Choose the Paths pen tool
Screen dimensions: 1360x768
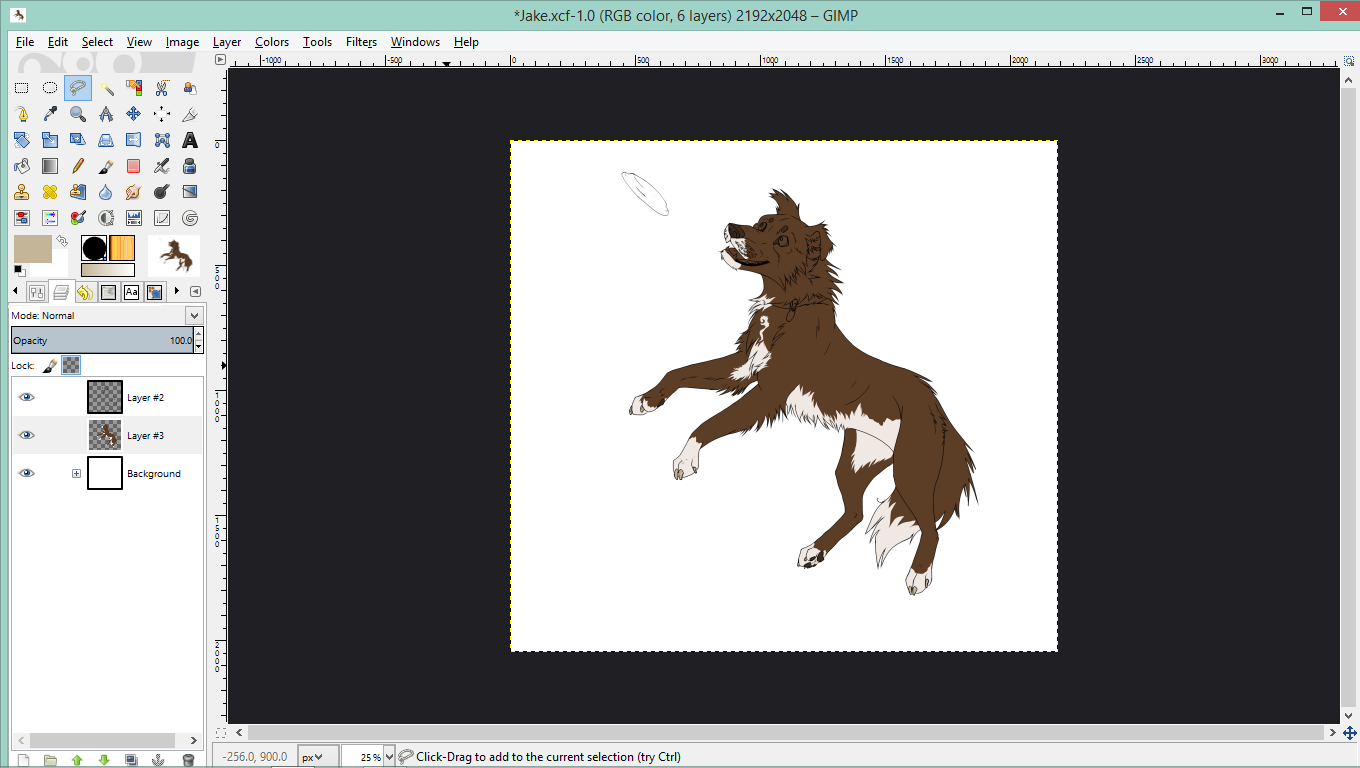tap(21, 114)
